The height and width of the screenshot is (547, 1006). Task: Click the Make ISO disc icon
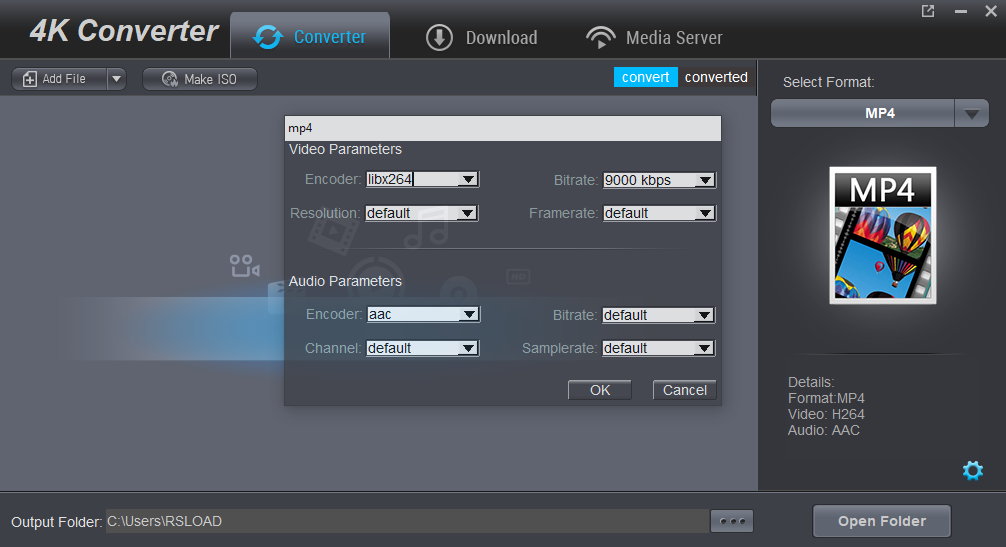click(x=170, y=79)
